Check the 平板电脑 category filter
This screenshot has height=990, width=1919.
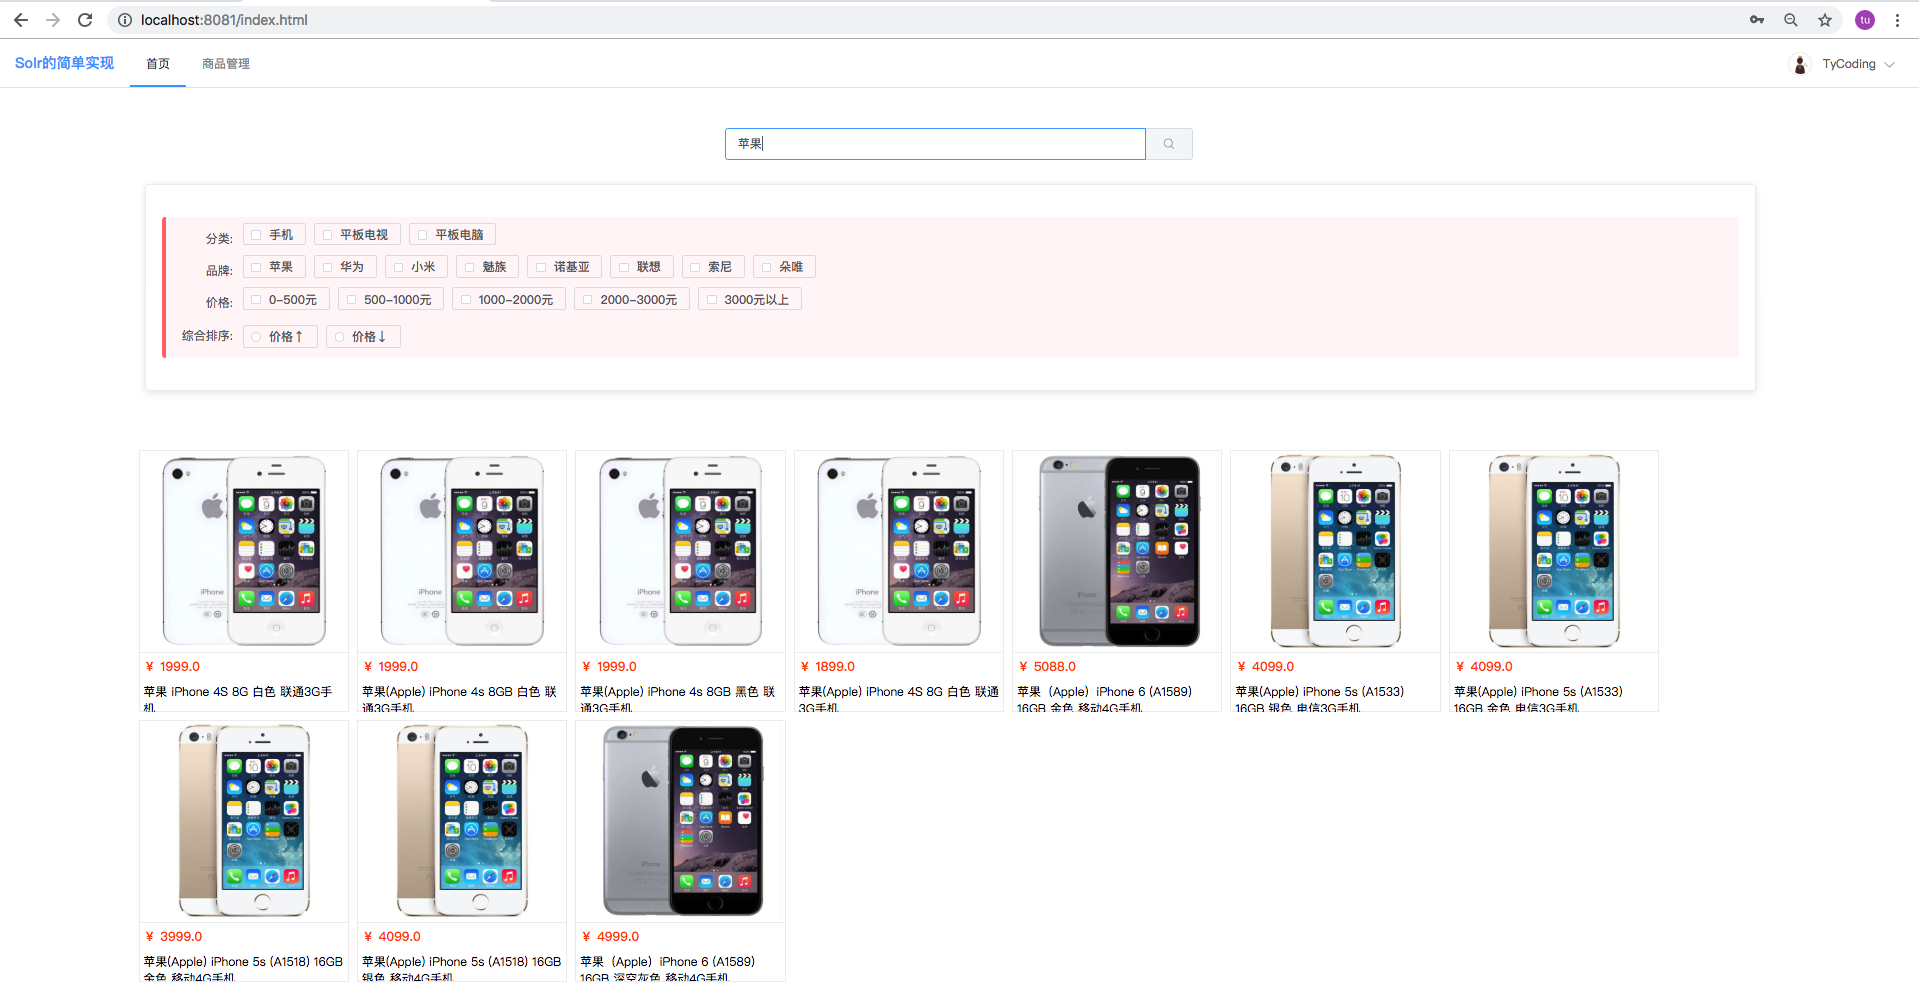pos(452,235)
